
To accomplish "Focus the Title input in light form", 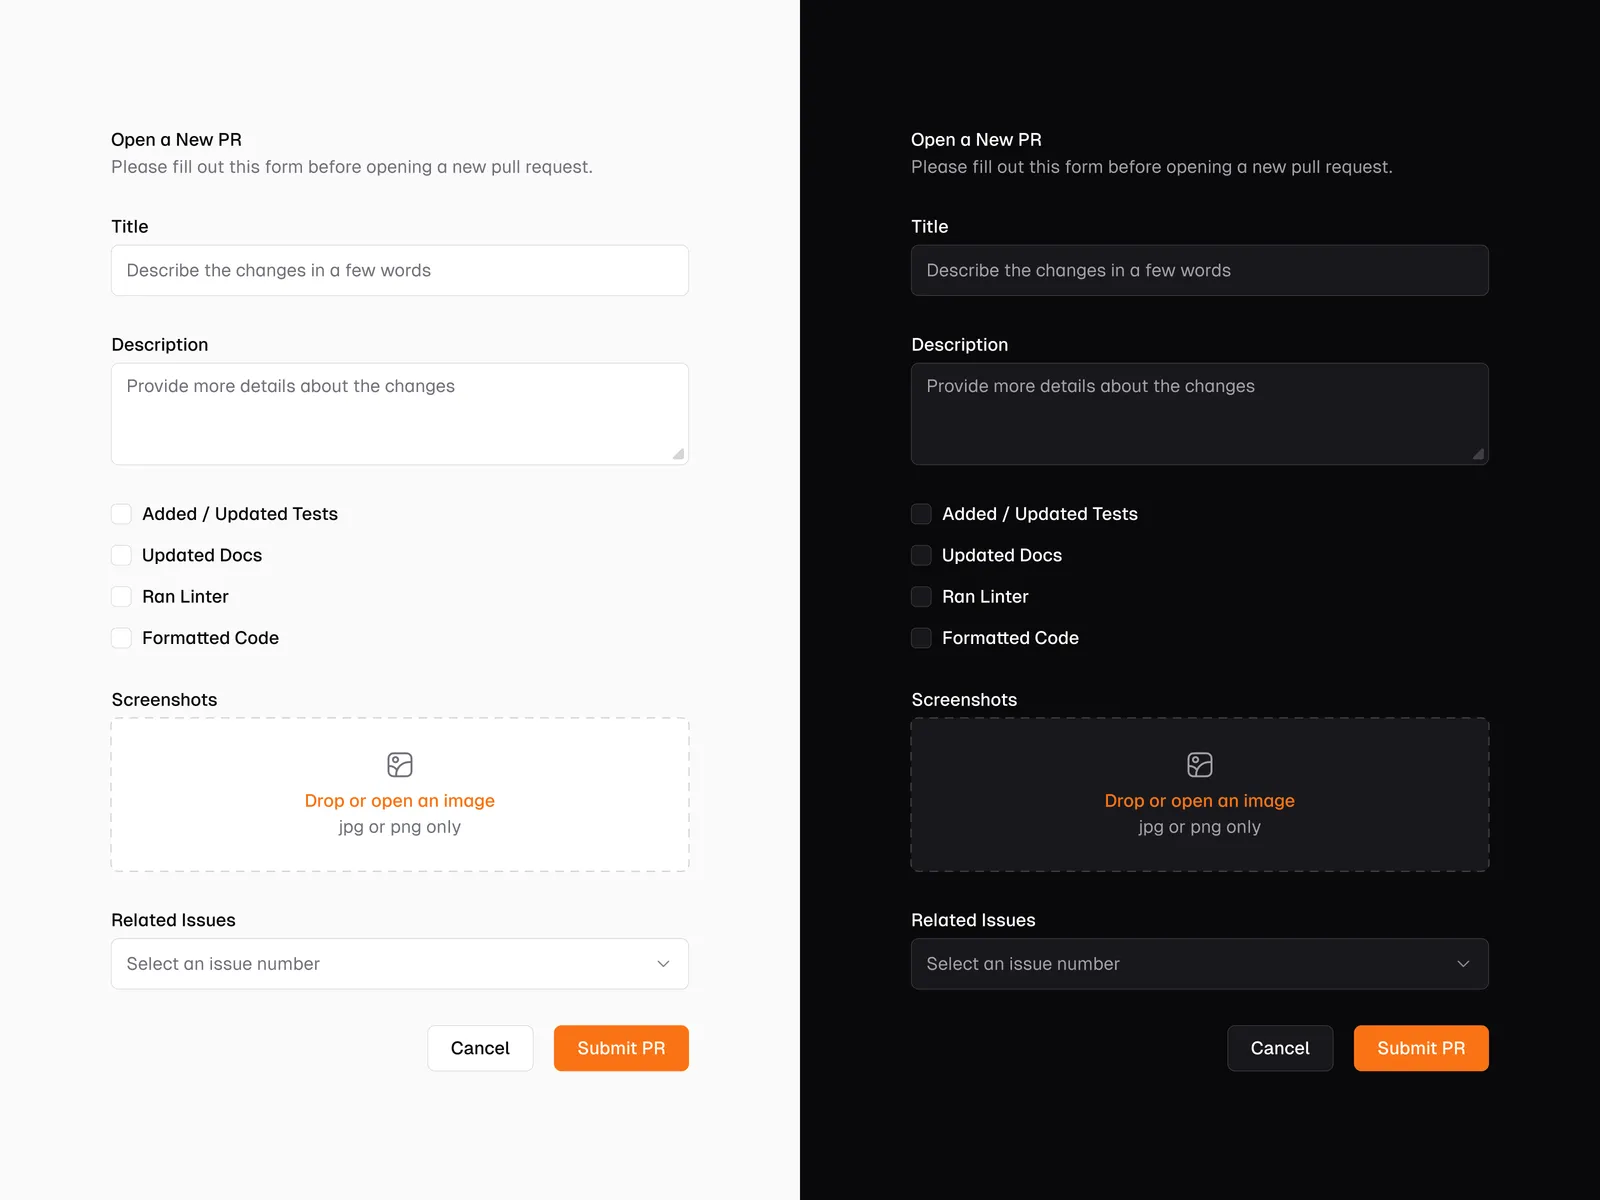I will (400, 270).
